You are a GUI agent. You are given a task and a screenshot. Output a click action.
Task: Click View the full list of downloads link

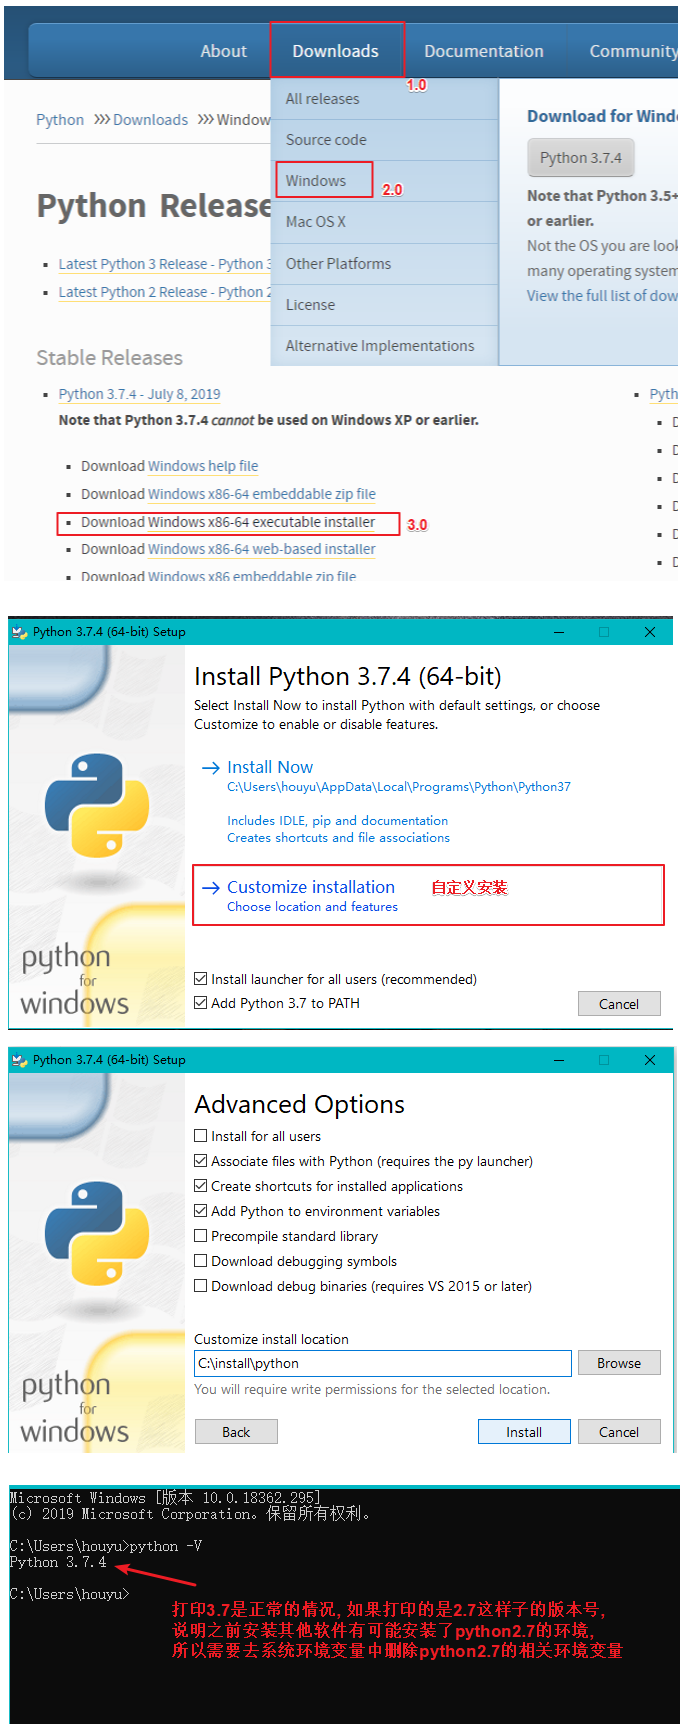point(602,296)
